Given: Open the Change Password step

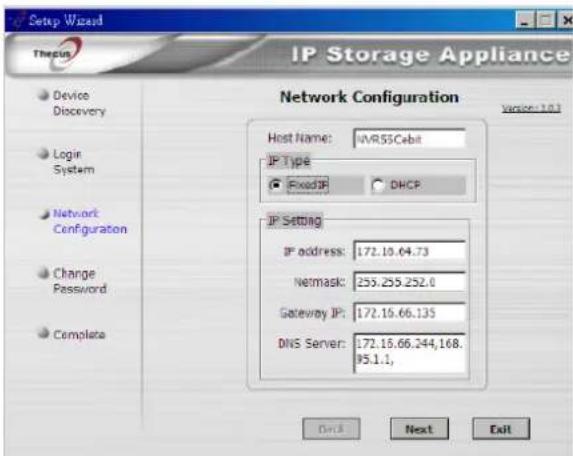Looking at the screenshot, I should click(80, 281).
